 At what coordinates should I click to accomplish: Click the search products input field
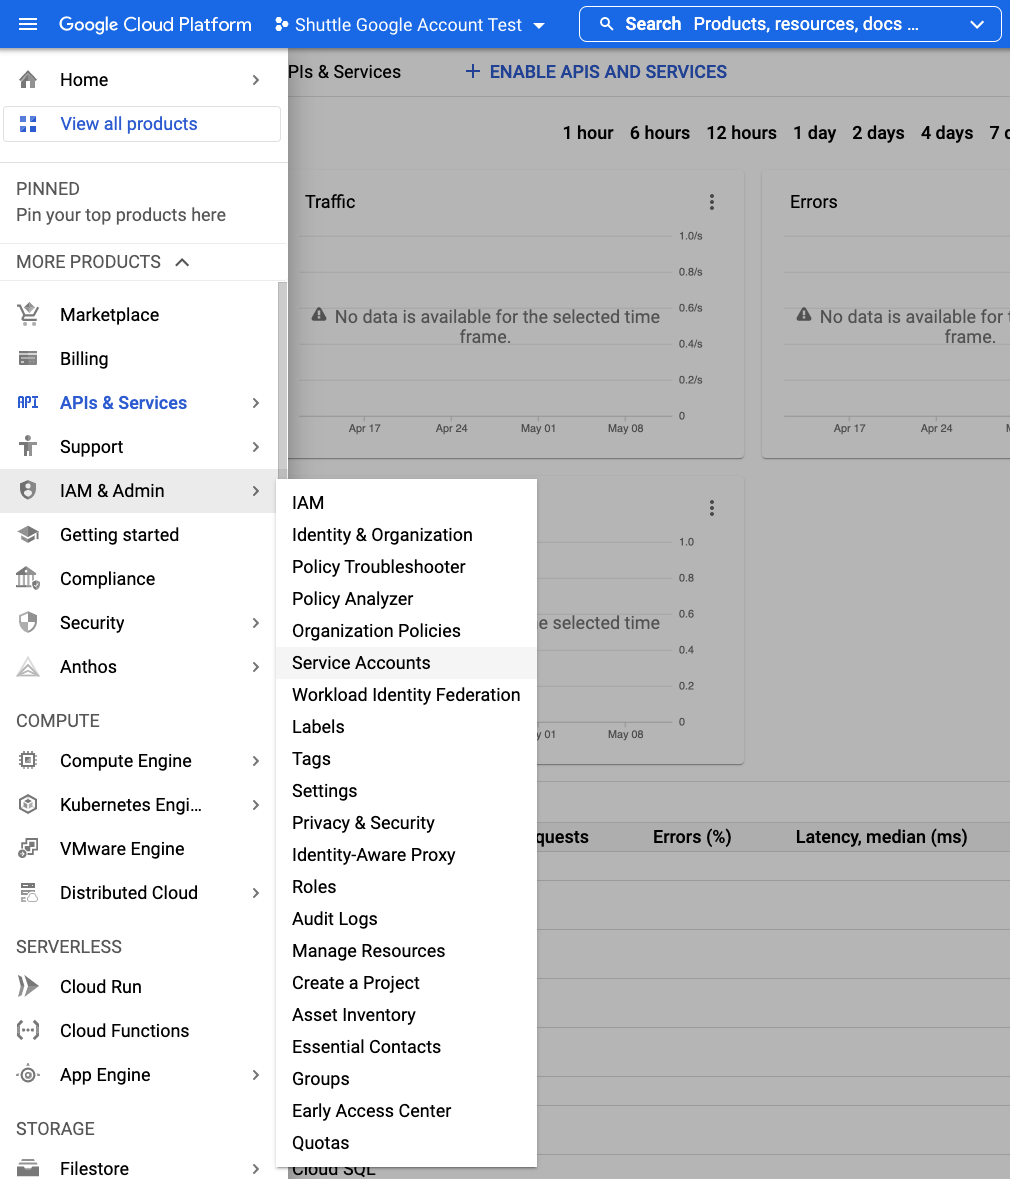click(790, 25)
